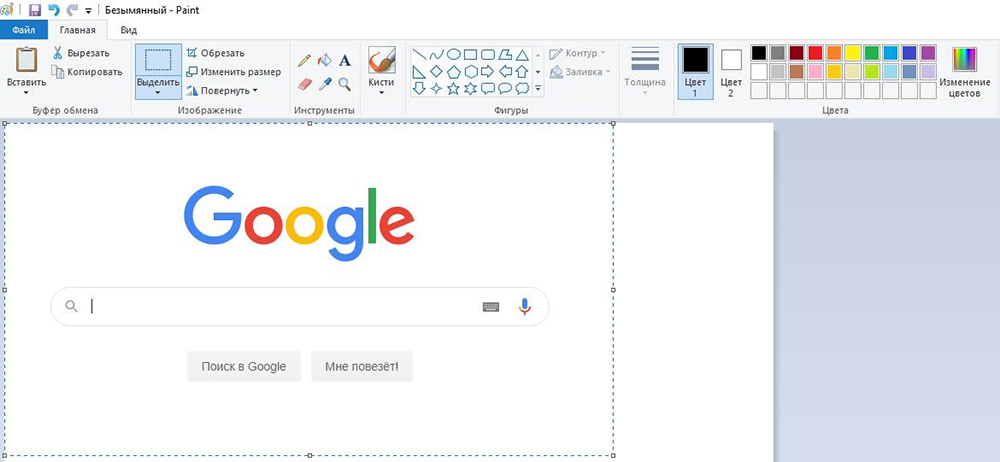The height and width of the screenshot is (462, 1000).
Task: Open the Выделить selection dropdown arrow
Action: coord(158,93)
